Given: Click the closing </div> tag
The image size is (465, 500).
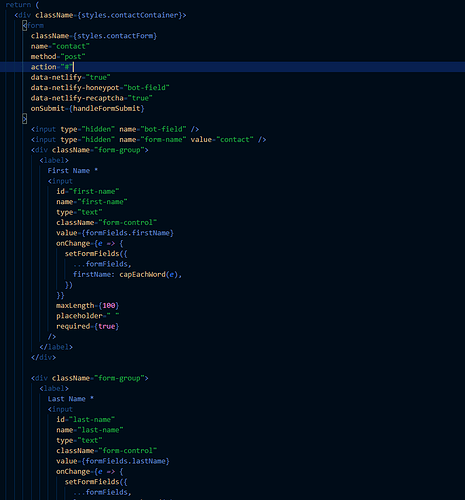Looking at the screenshot, I should coord(43,357).
